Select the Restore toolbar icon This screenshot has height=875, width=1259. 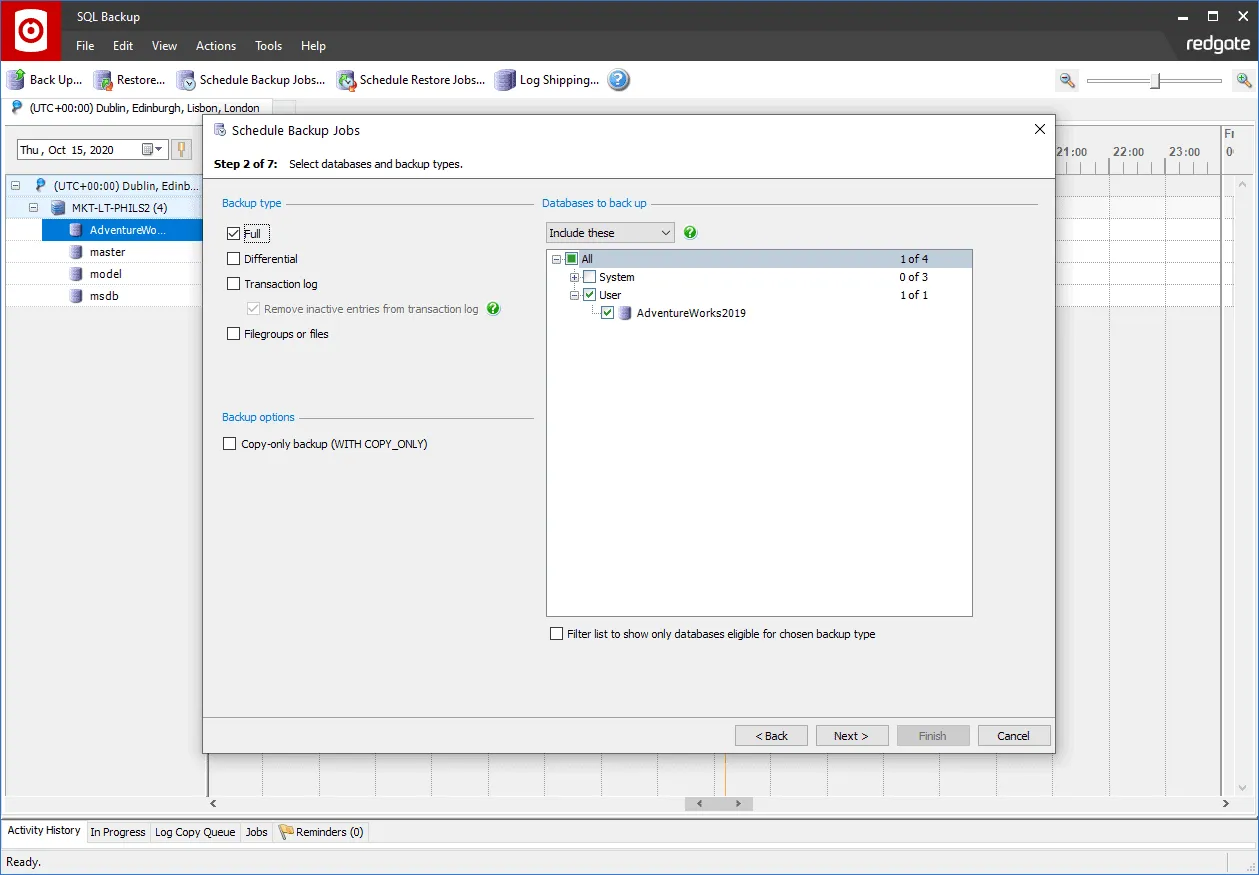click(100, 80)
